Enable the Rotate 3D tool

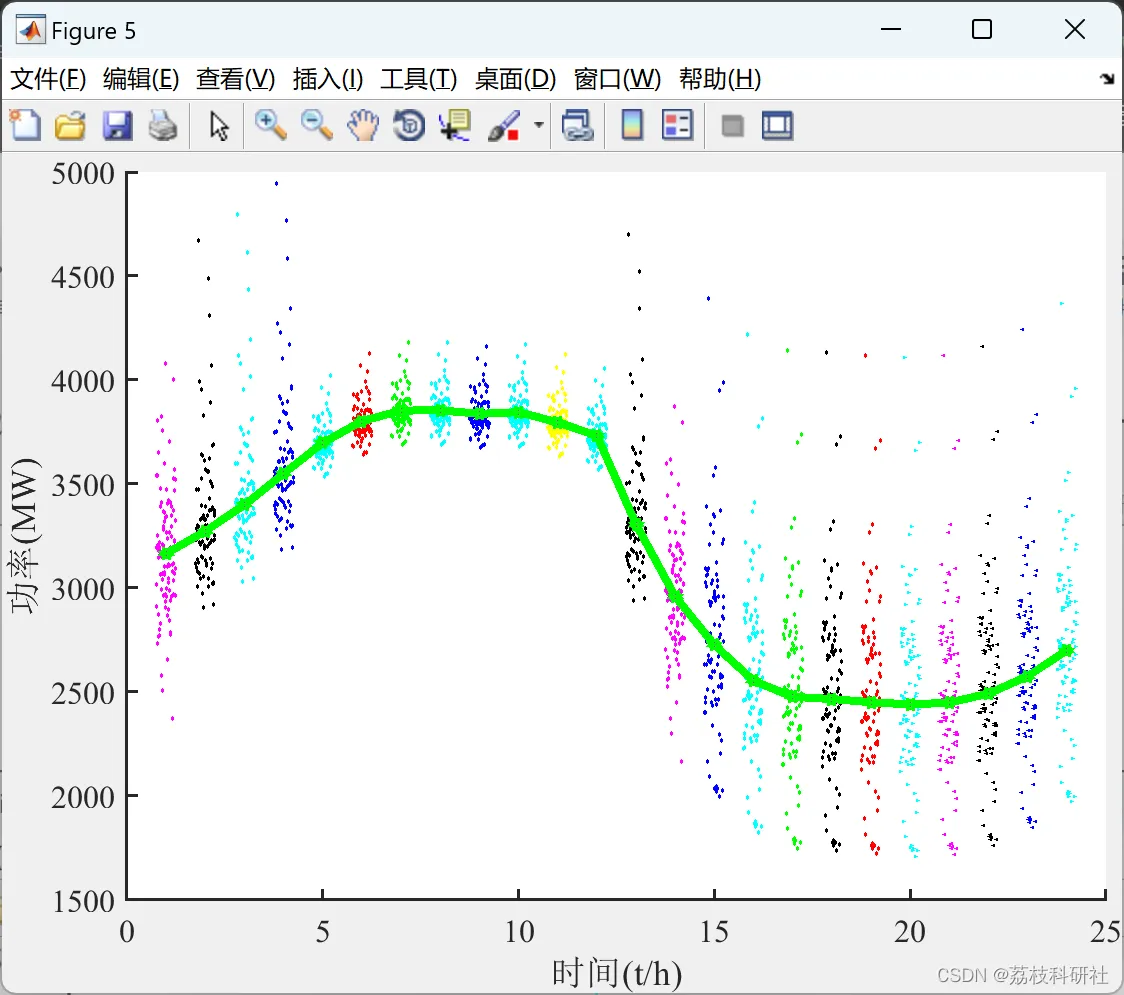pyautogui.click(x=409, y=126)
